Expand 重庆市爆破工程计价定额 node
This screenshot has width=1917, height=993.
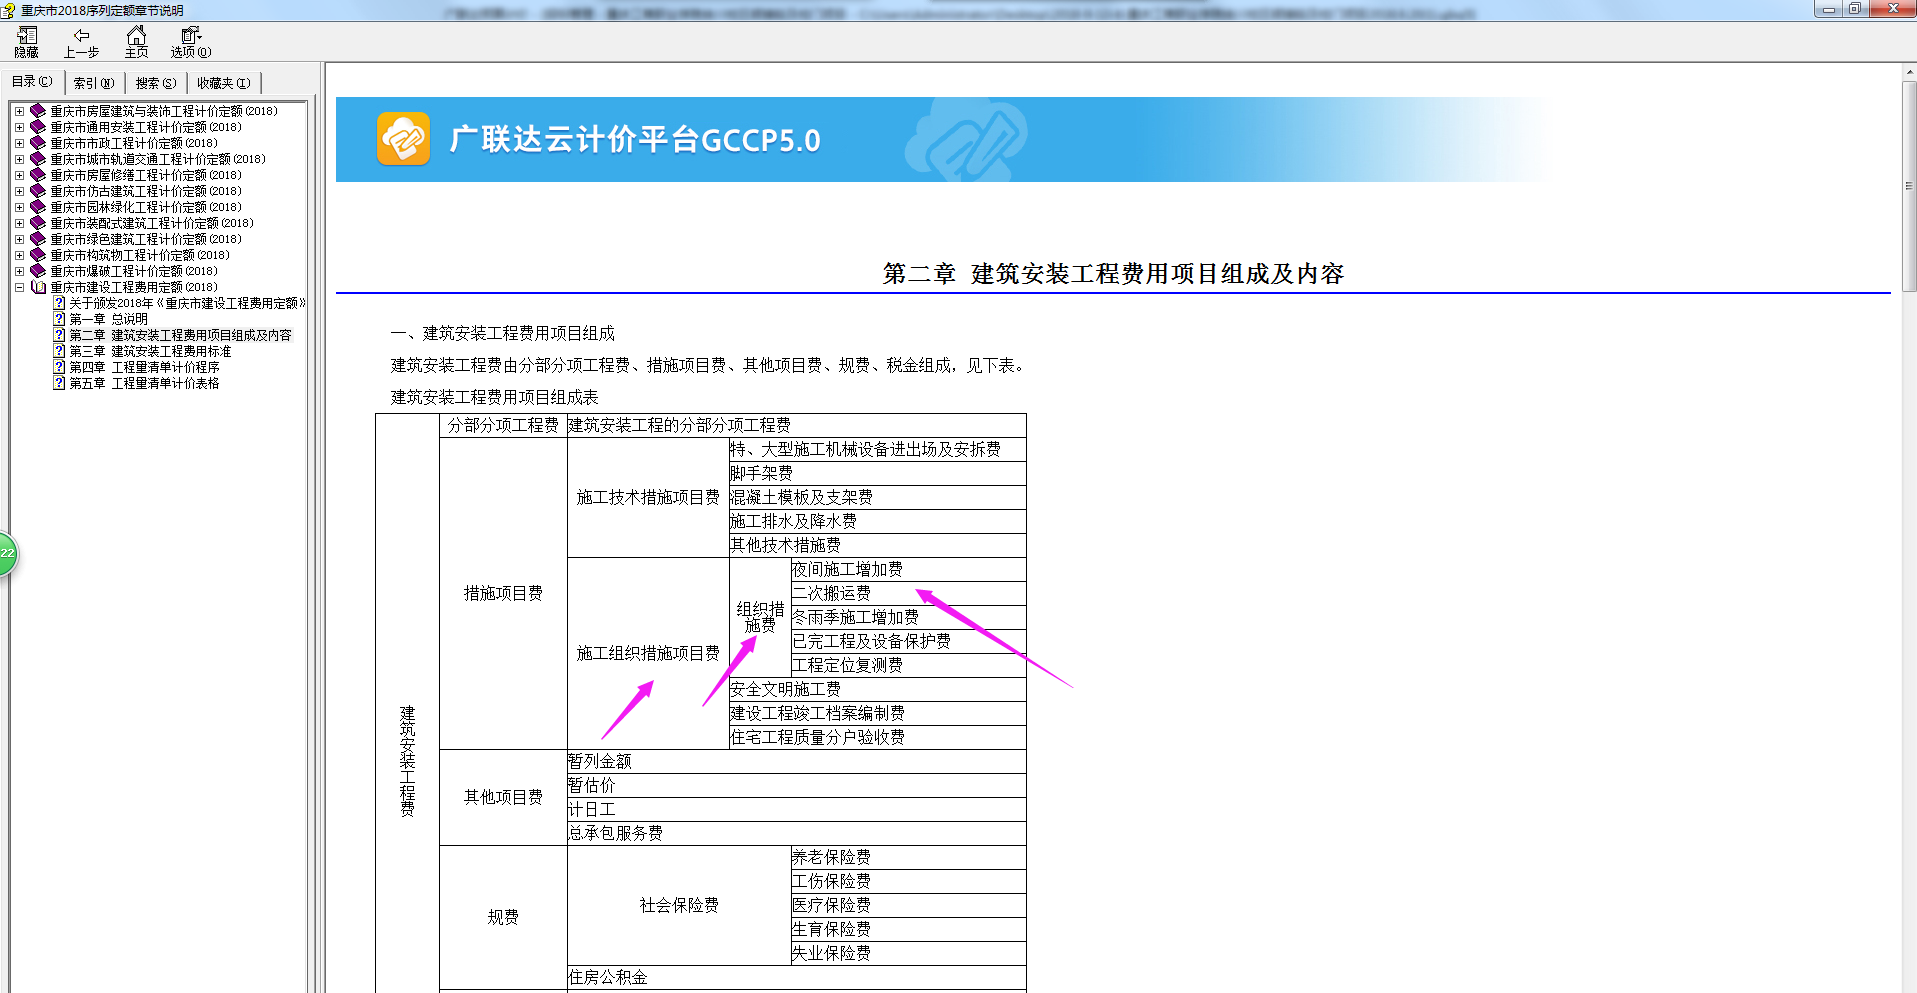pyautogui.click(x=19, y=271)
